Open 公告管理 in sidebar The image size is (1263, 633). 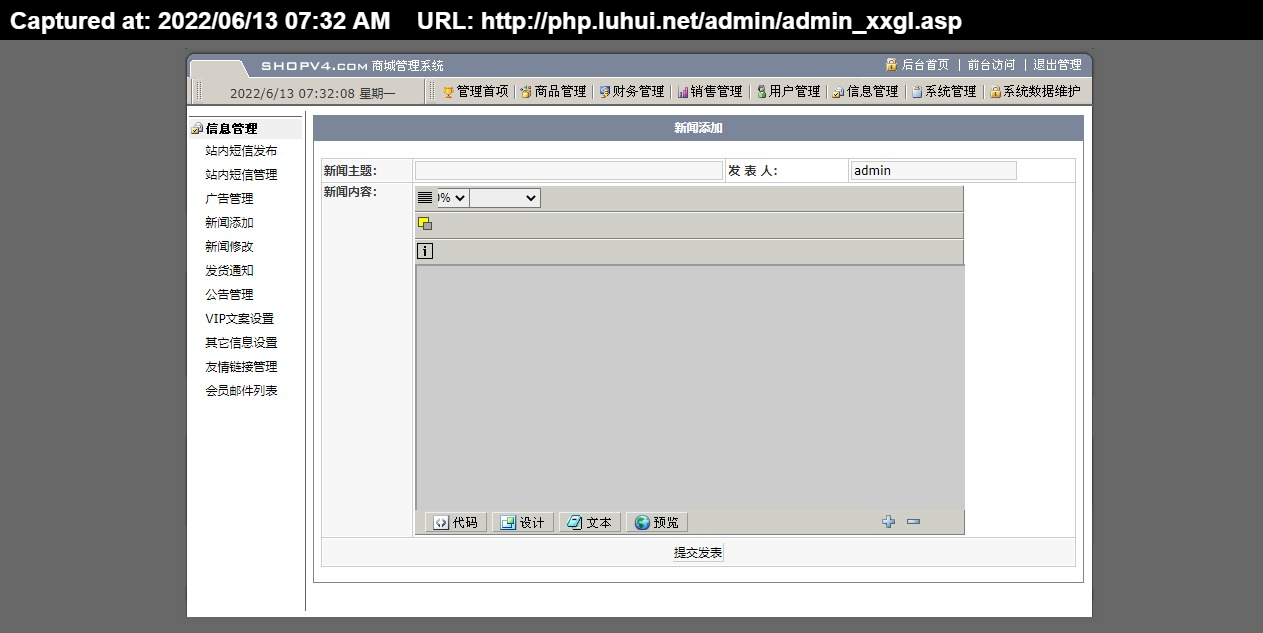[x=229, y=295]
